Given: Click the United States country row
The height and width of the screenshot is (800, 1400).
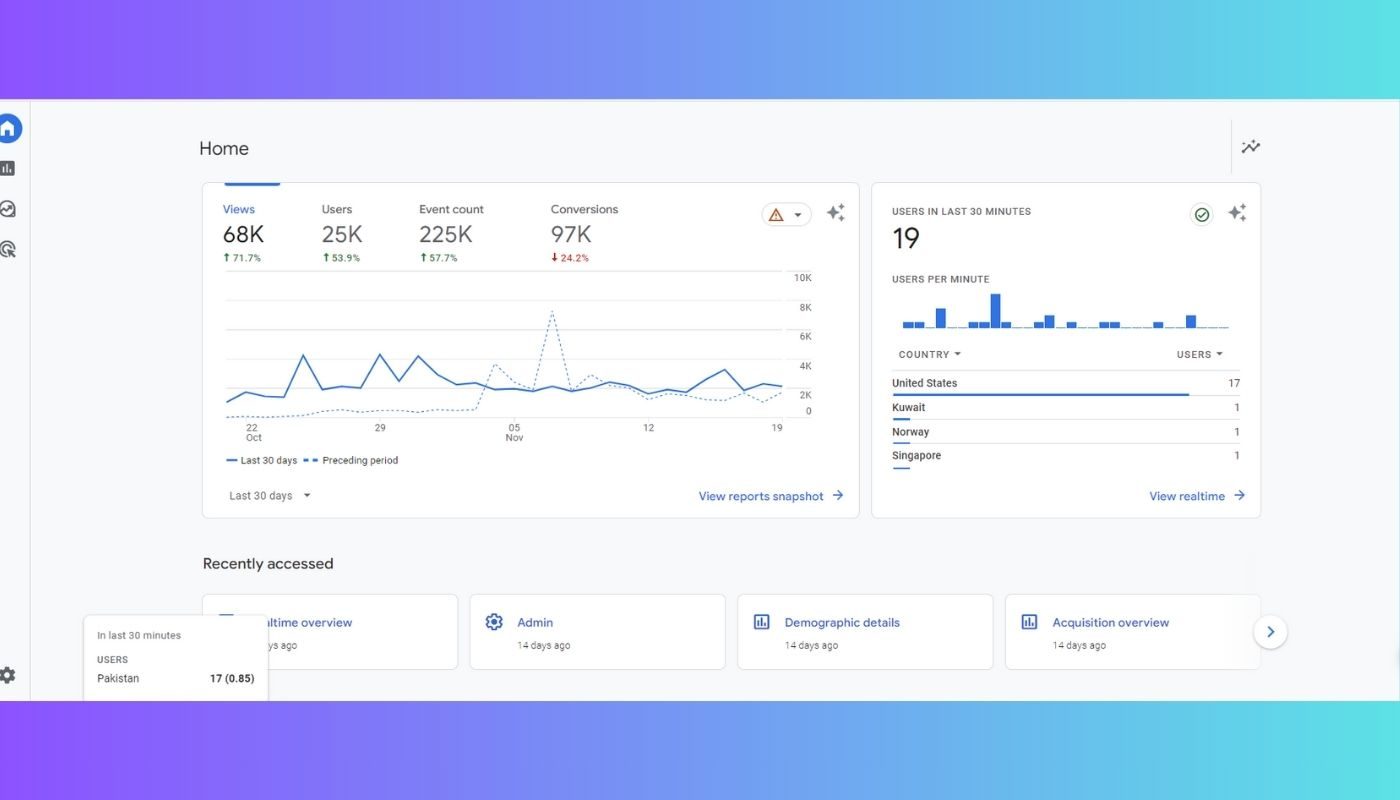Looking at the screenshot, I should 1066,384.
